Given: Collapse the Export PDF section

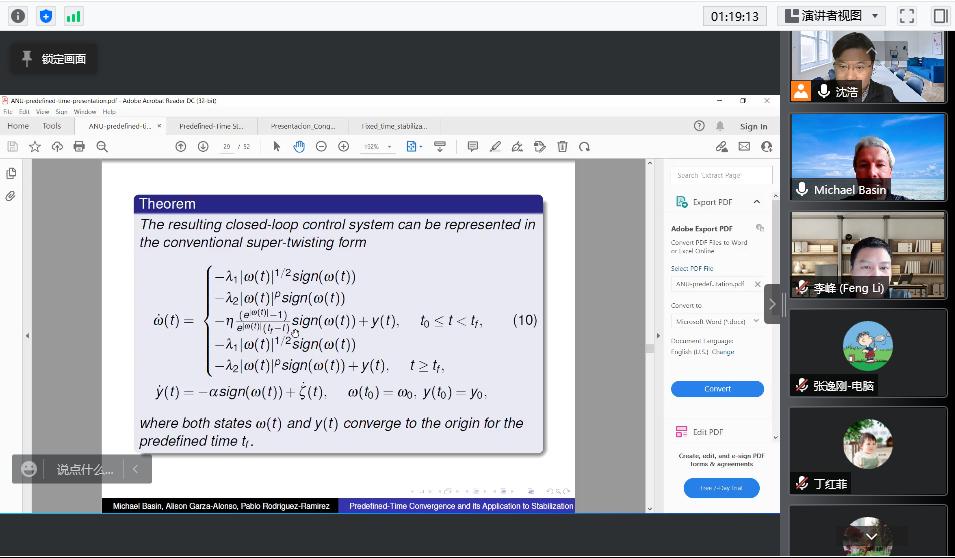Looking at the screenshot, I should coord(757,202).
